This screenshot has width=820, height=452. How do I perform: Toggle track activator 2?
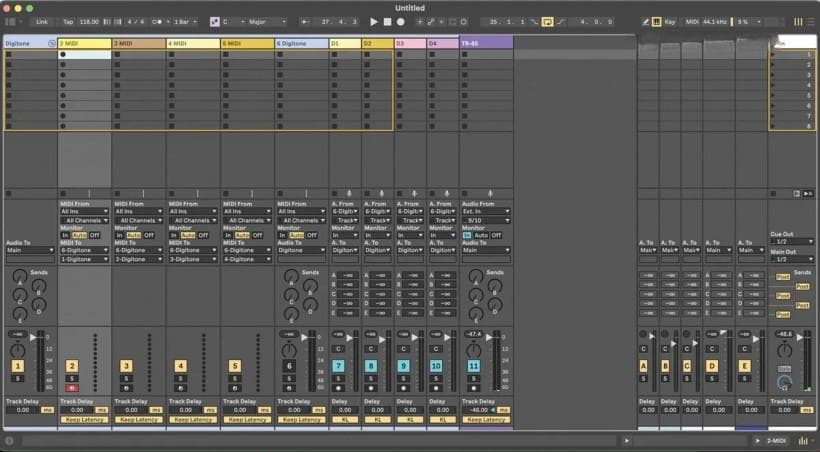point(72,366)
